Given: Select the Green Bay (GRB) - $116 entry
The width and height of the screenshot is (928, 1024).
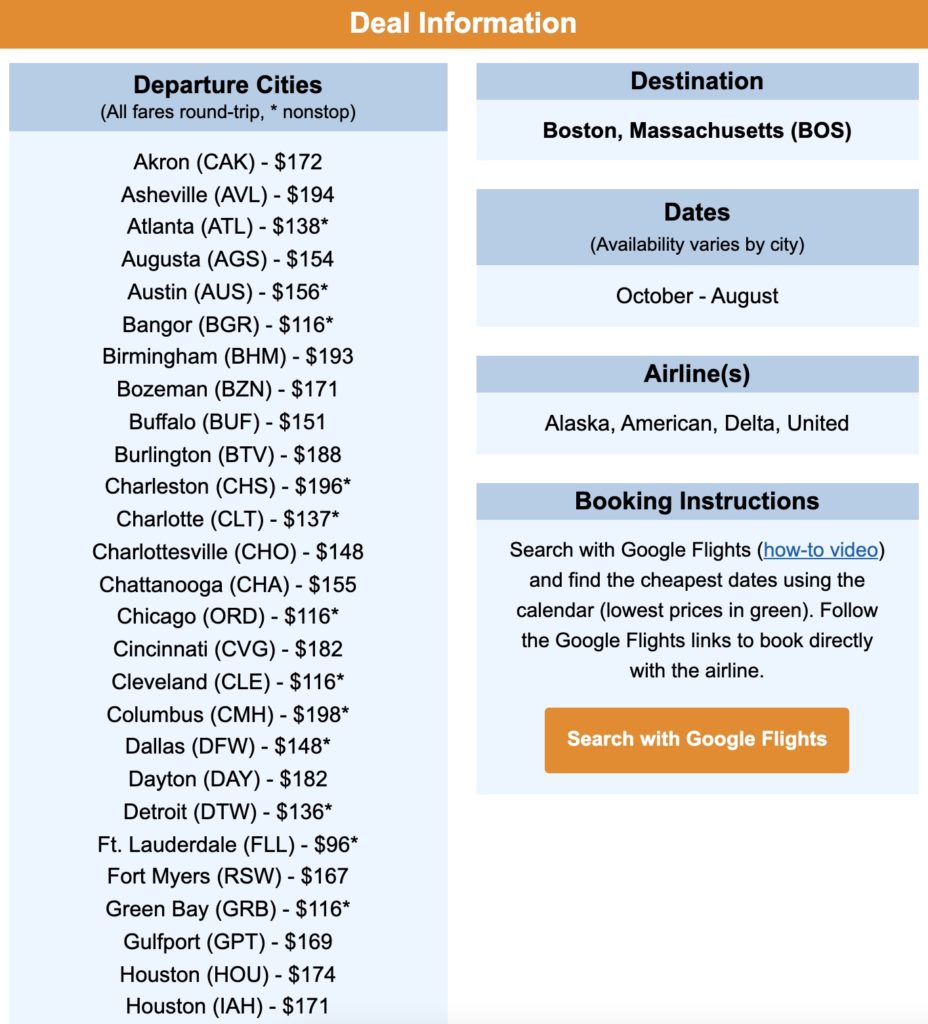Looking at the screenshot, I should click(x=228, y=909).
